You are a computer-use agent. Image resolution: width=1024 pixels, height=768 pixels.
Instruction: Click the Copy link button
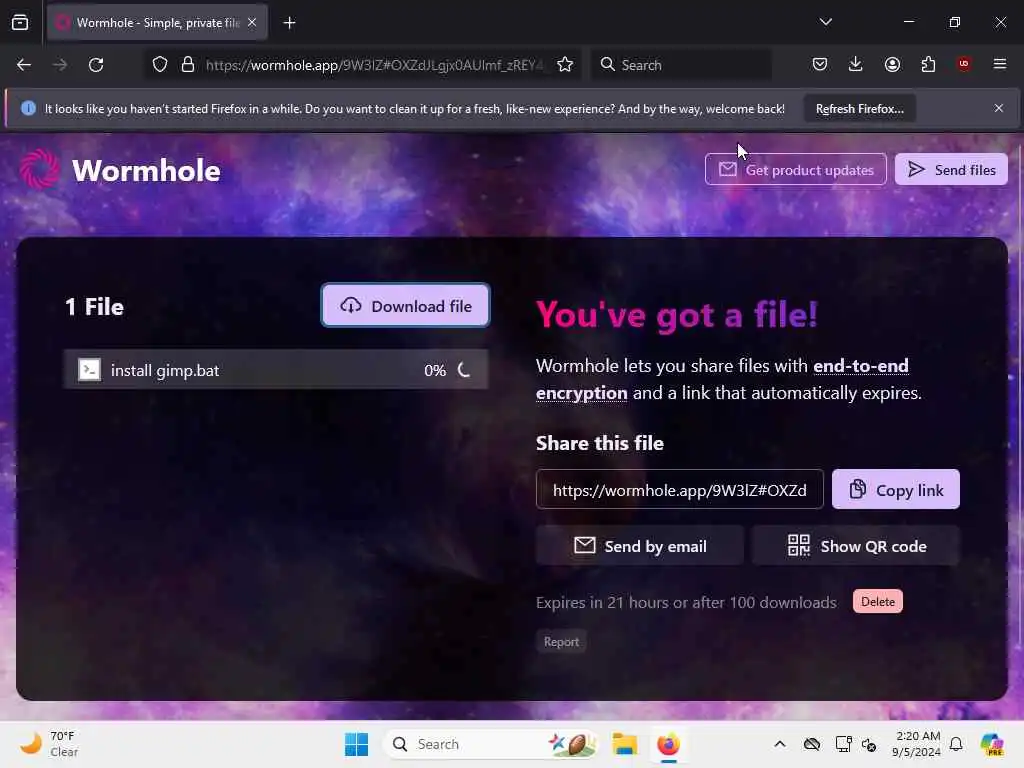(x=895, y=489)
